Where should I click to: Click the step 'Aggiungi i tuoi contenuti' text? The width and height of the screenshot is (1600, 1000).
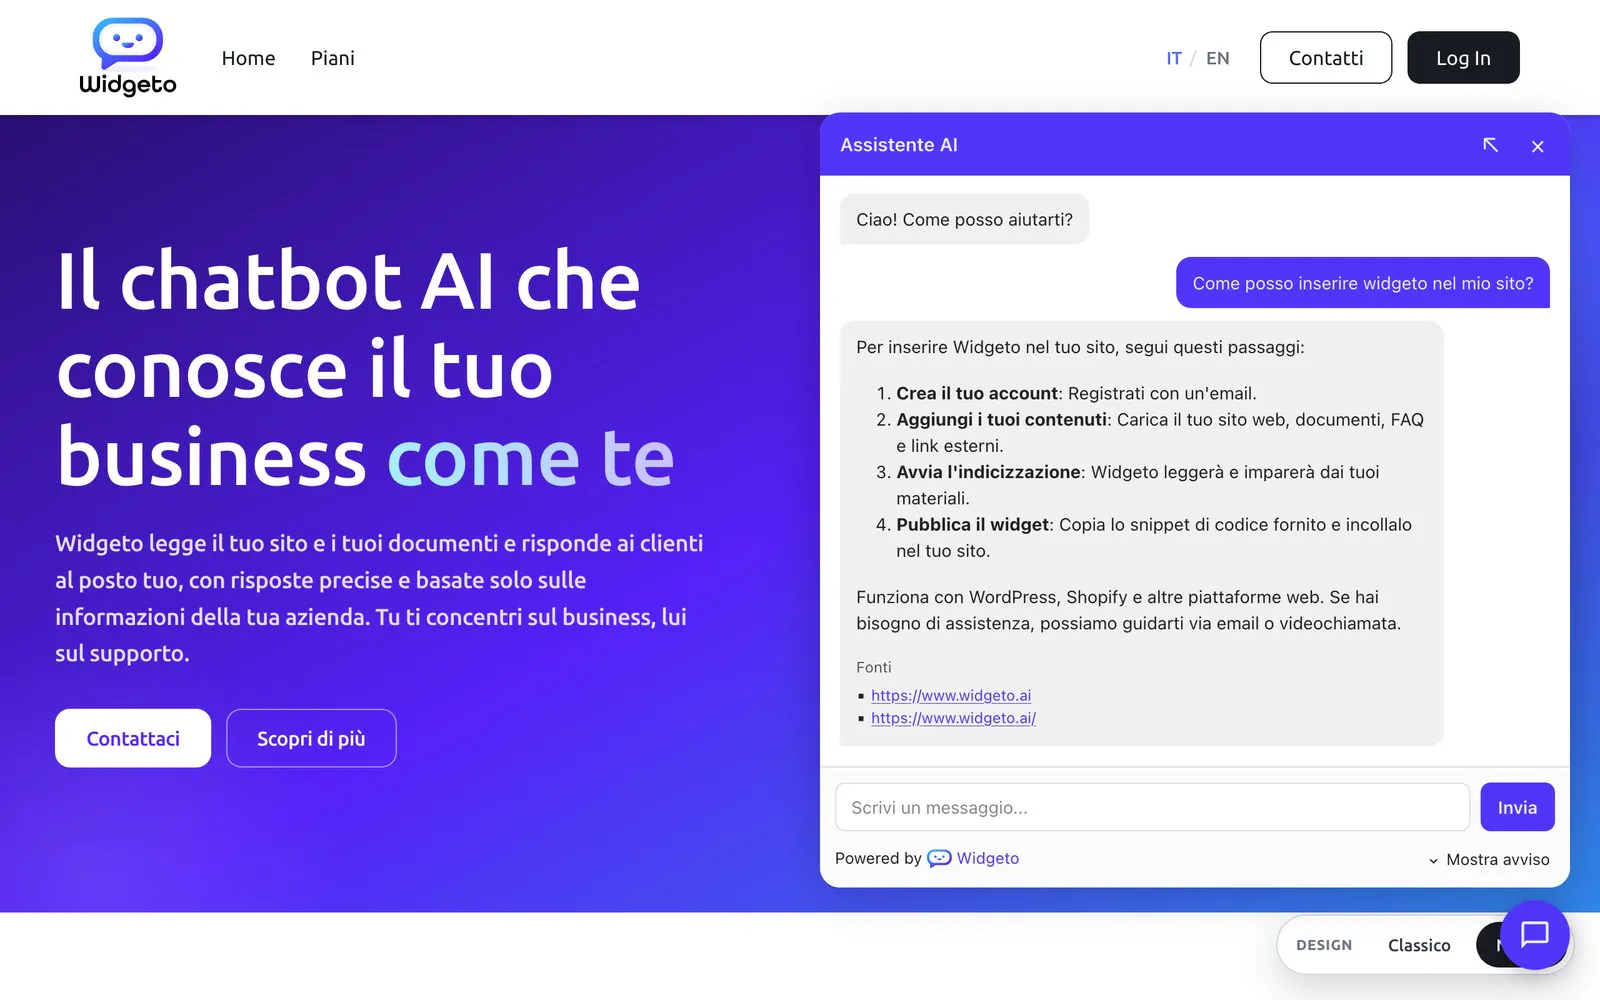[x=1002, y=419]
